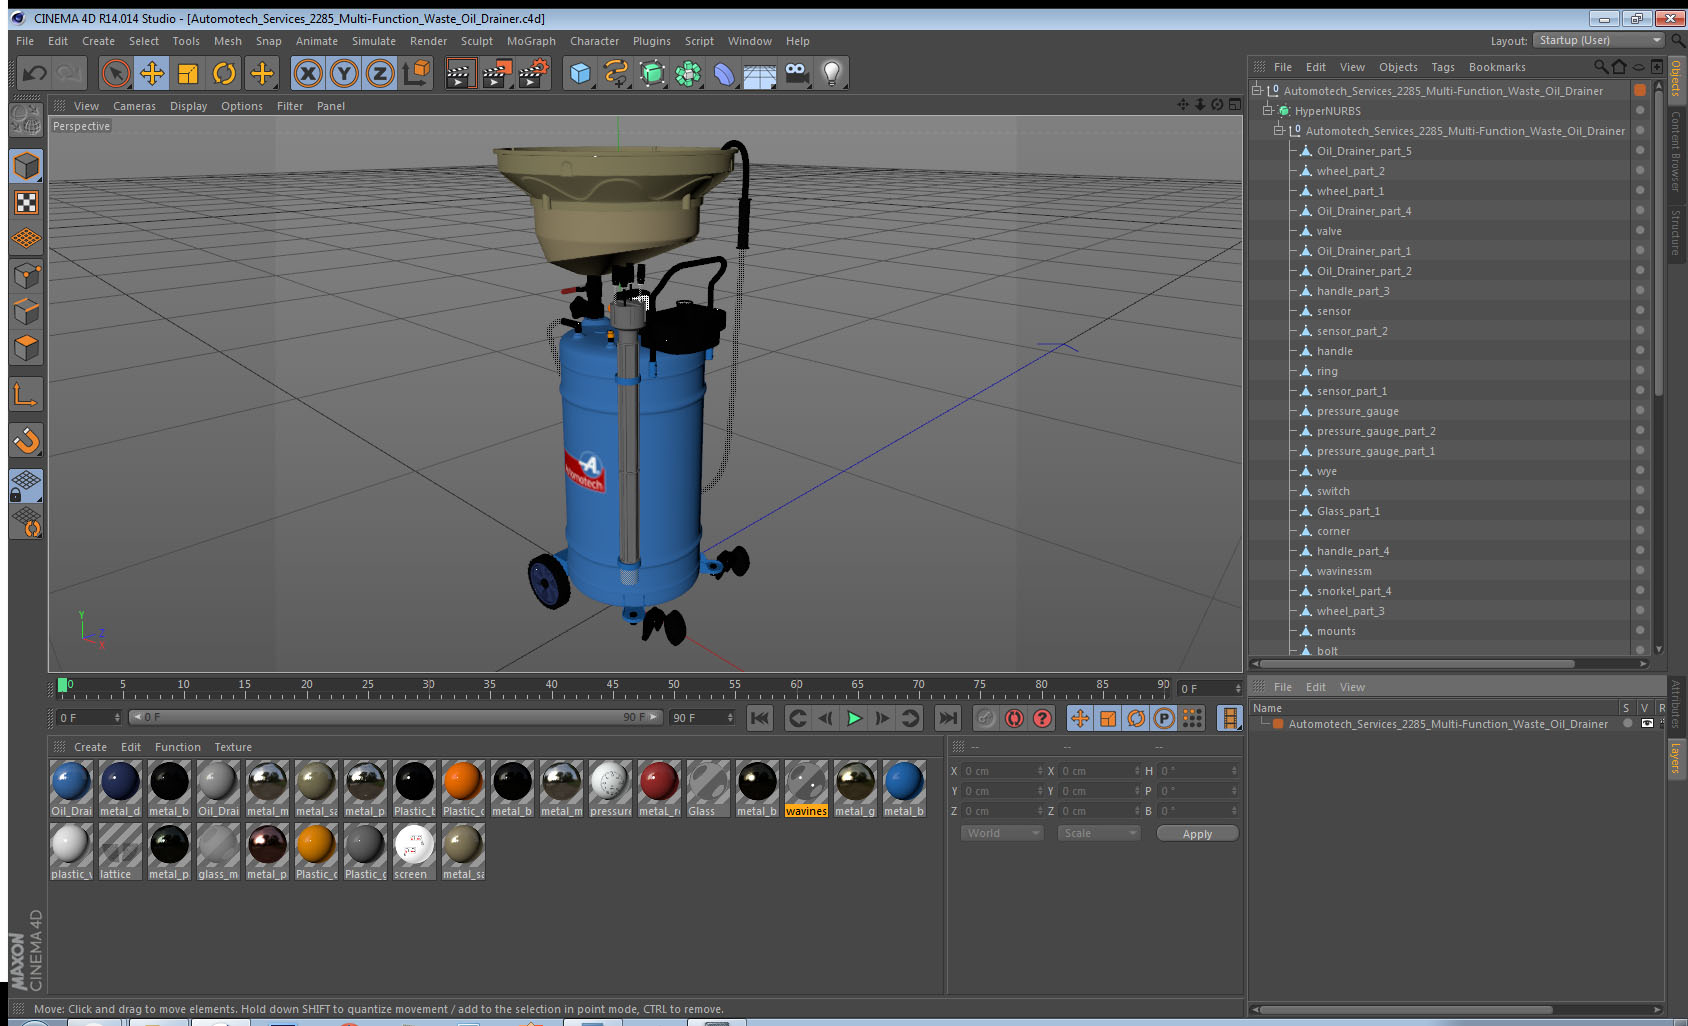The image size is (1688, 1026).
Task: Open the Array modeling objects icon
Action: (x=688, y=73)
